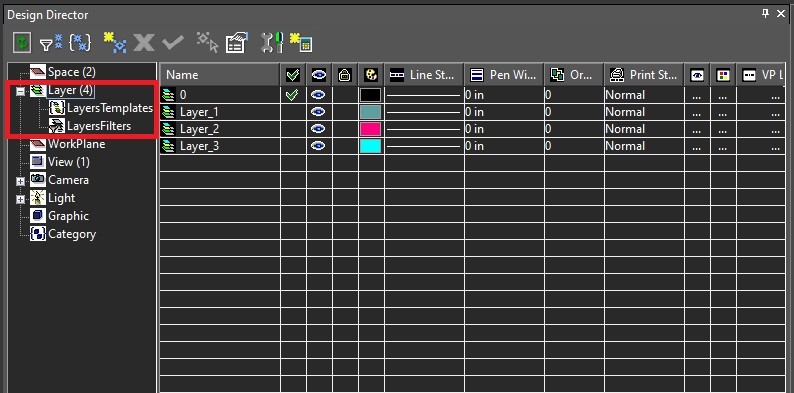Viewport: 794px width, 393px height.
Task: Expand the Light tree node
Action: (x=20, y=200)
